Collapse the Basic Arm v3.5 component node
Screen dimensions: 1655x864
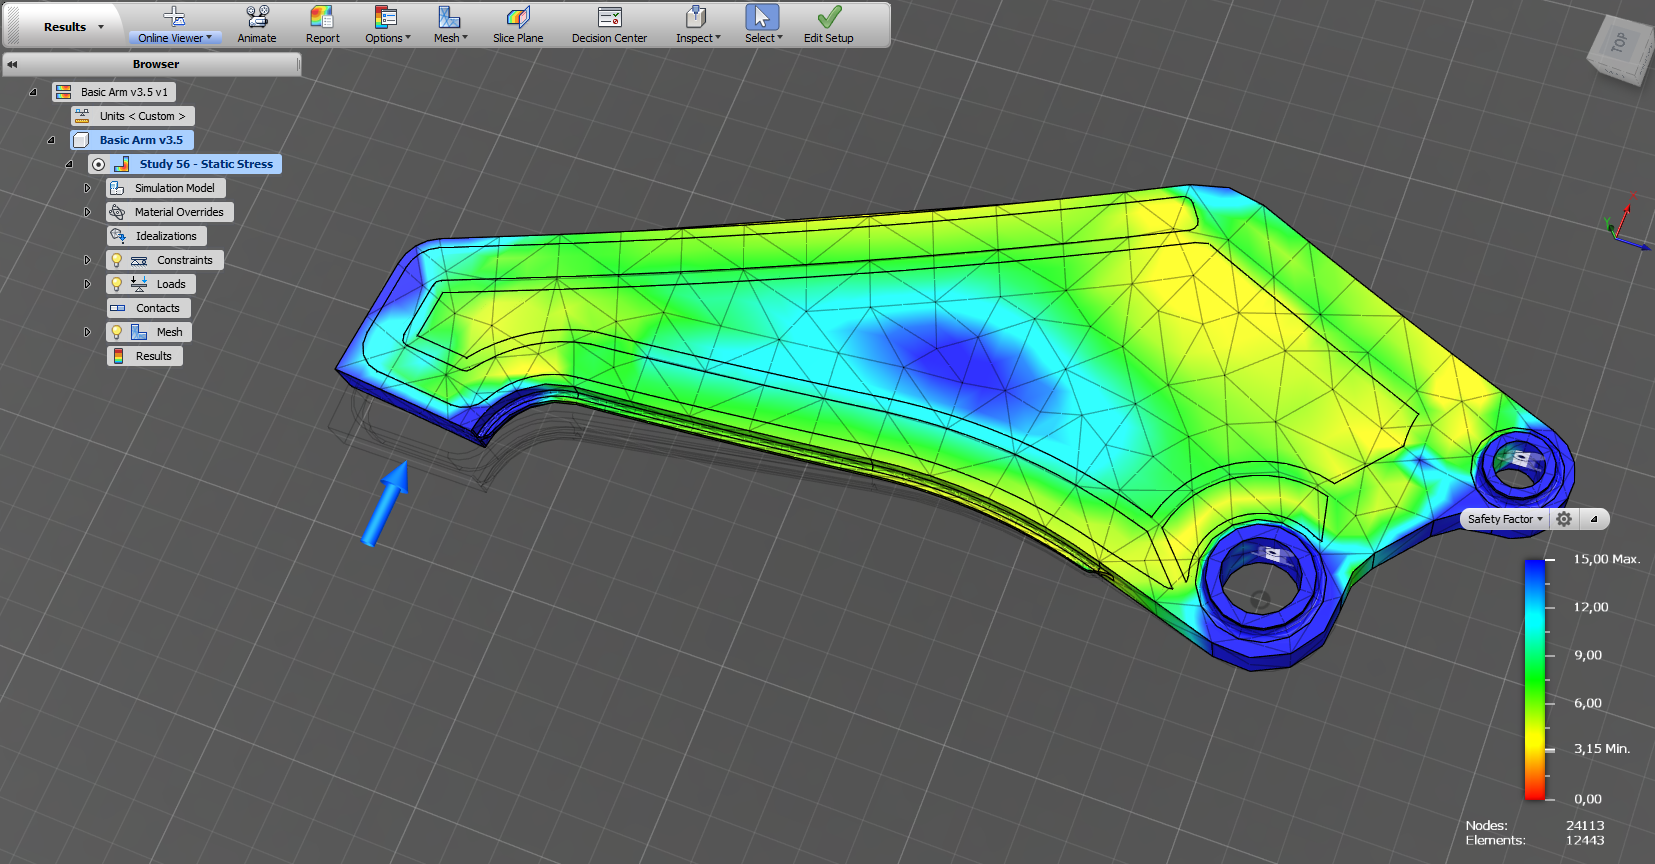click(x=51, y=140)
